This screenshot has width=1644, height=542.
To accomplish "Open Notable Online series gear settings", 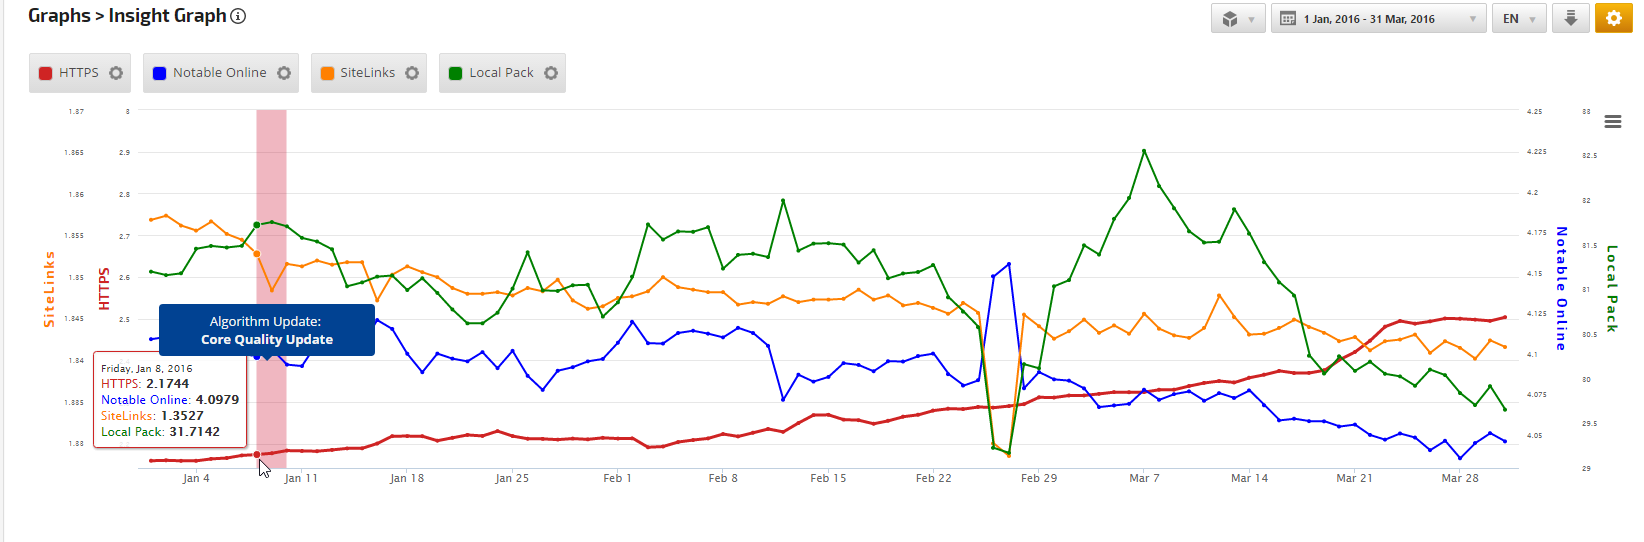I will point(284,73).
